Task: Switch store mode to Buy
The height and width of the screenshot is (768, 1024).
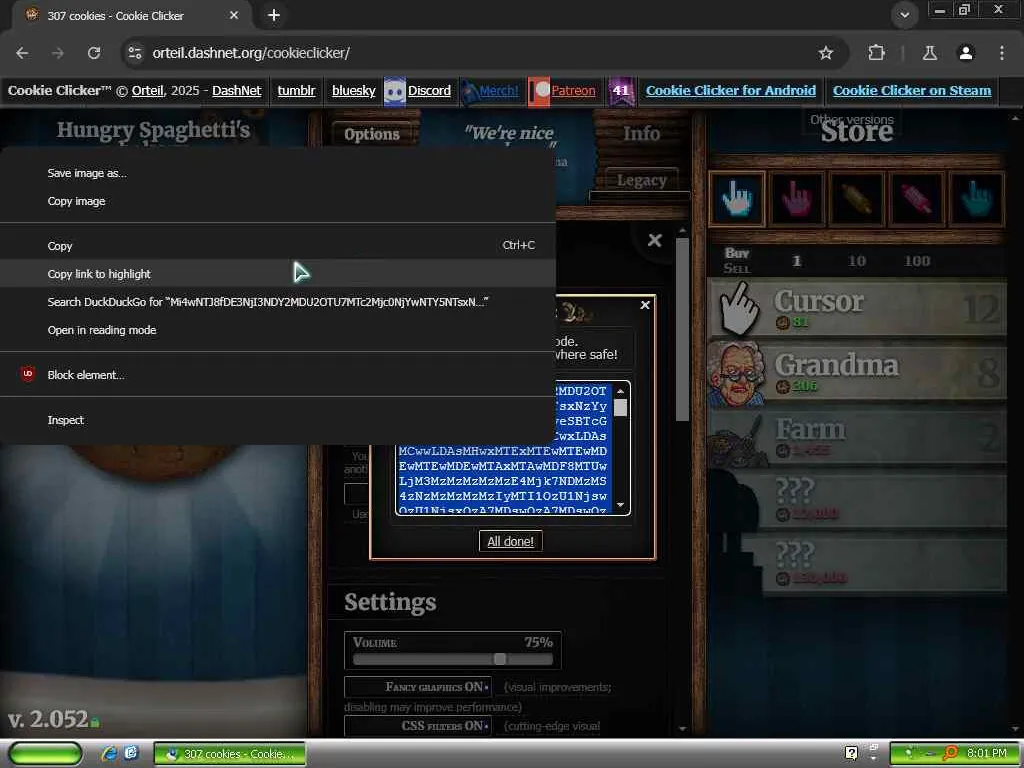Action: coord(737,253)
